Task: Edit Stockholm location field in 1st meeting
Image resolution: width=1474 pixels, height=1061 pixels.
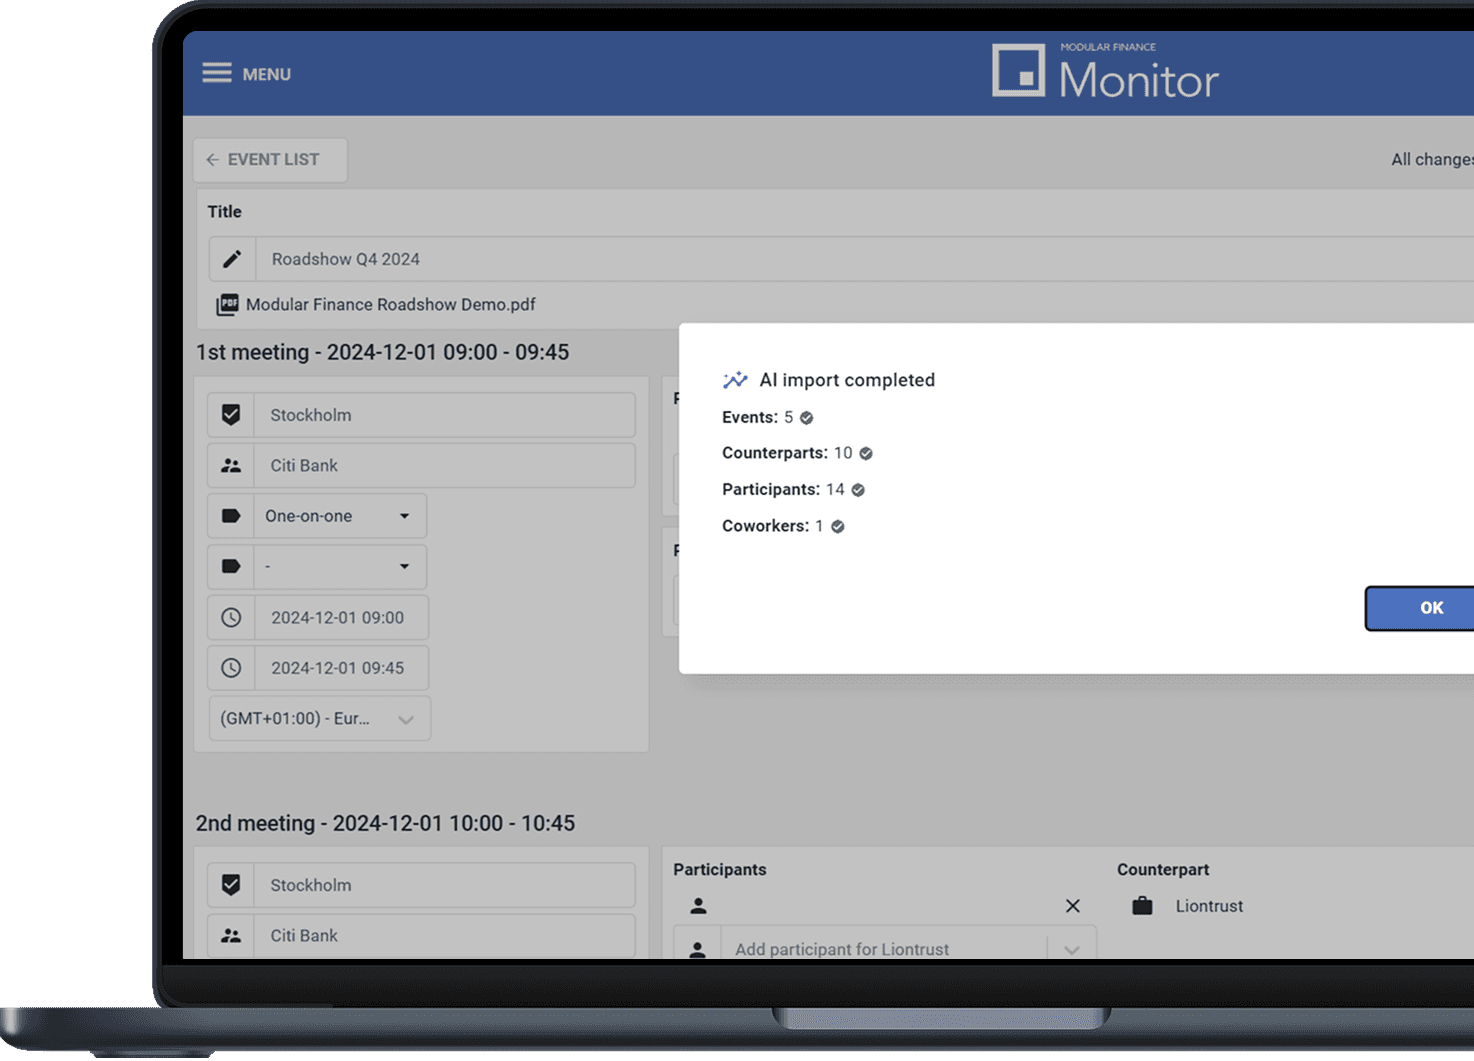Action: click(445, 414)
